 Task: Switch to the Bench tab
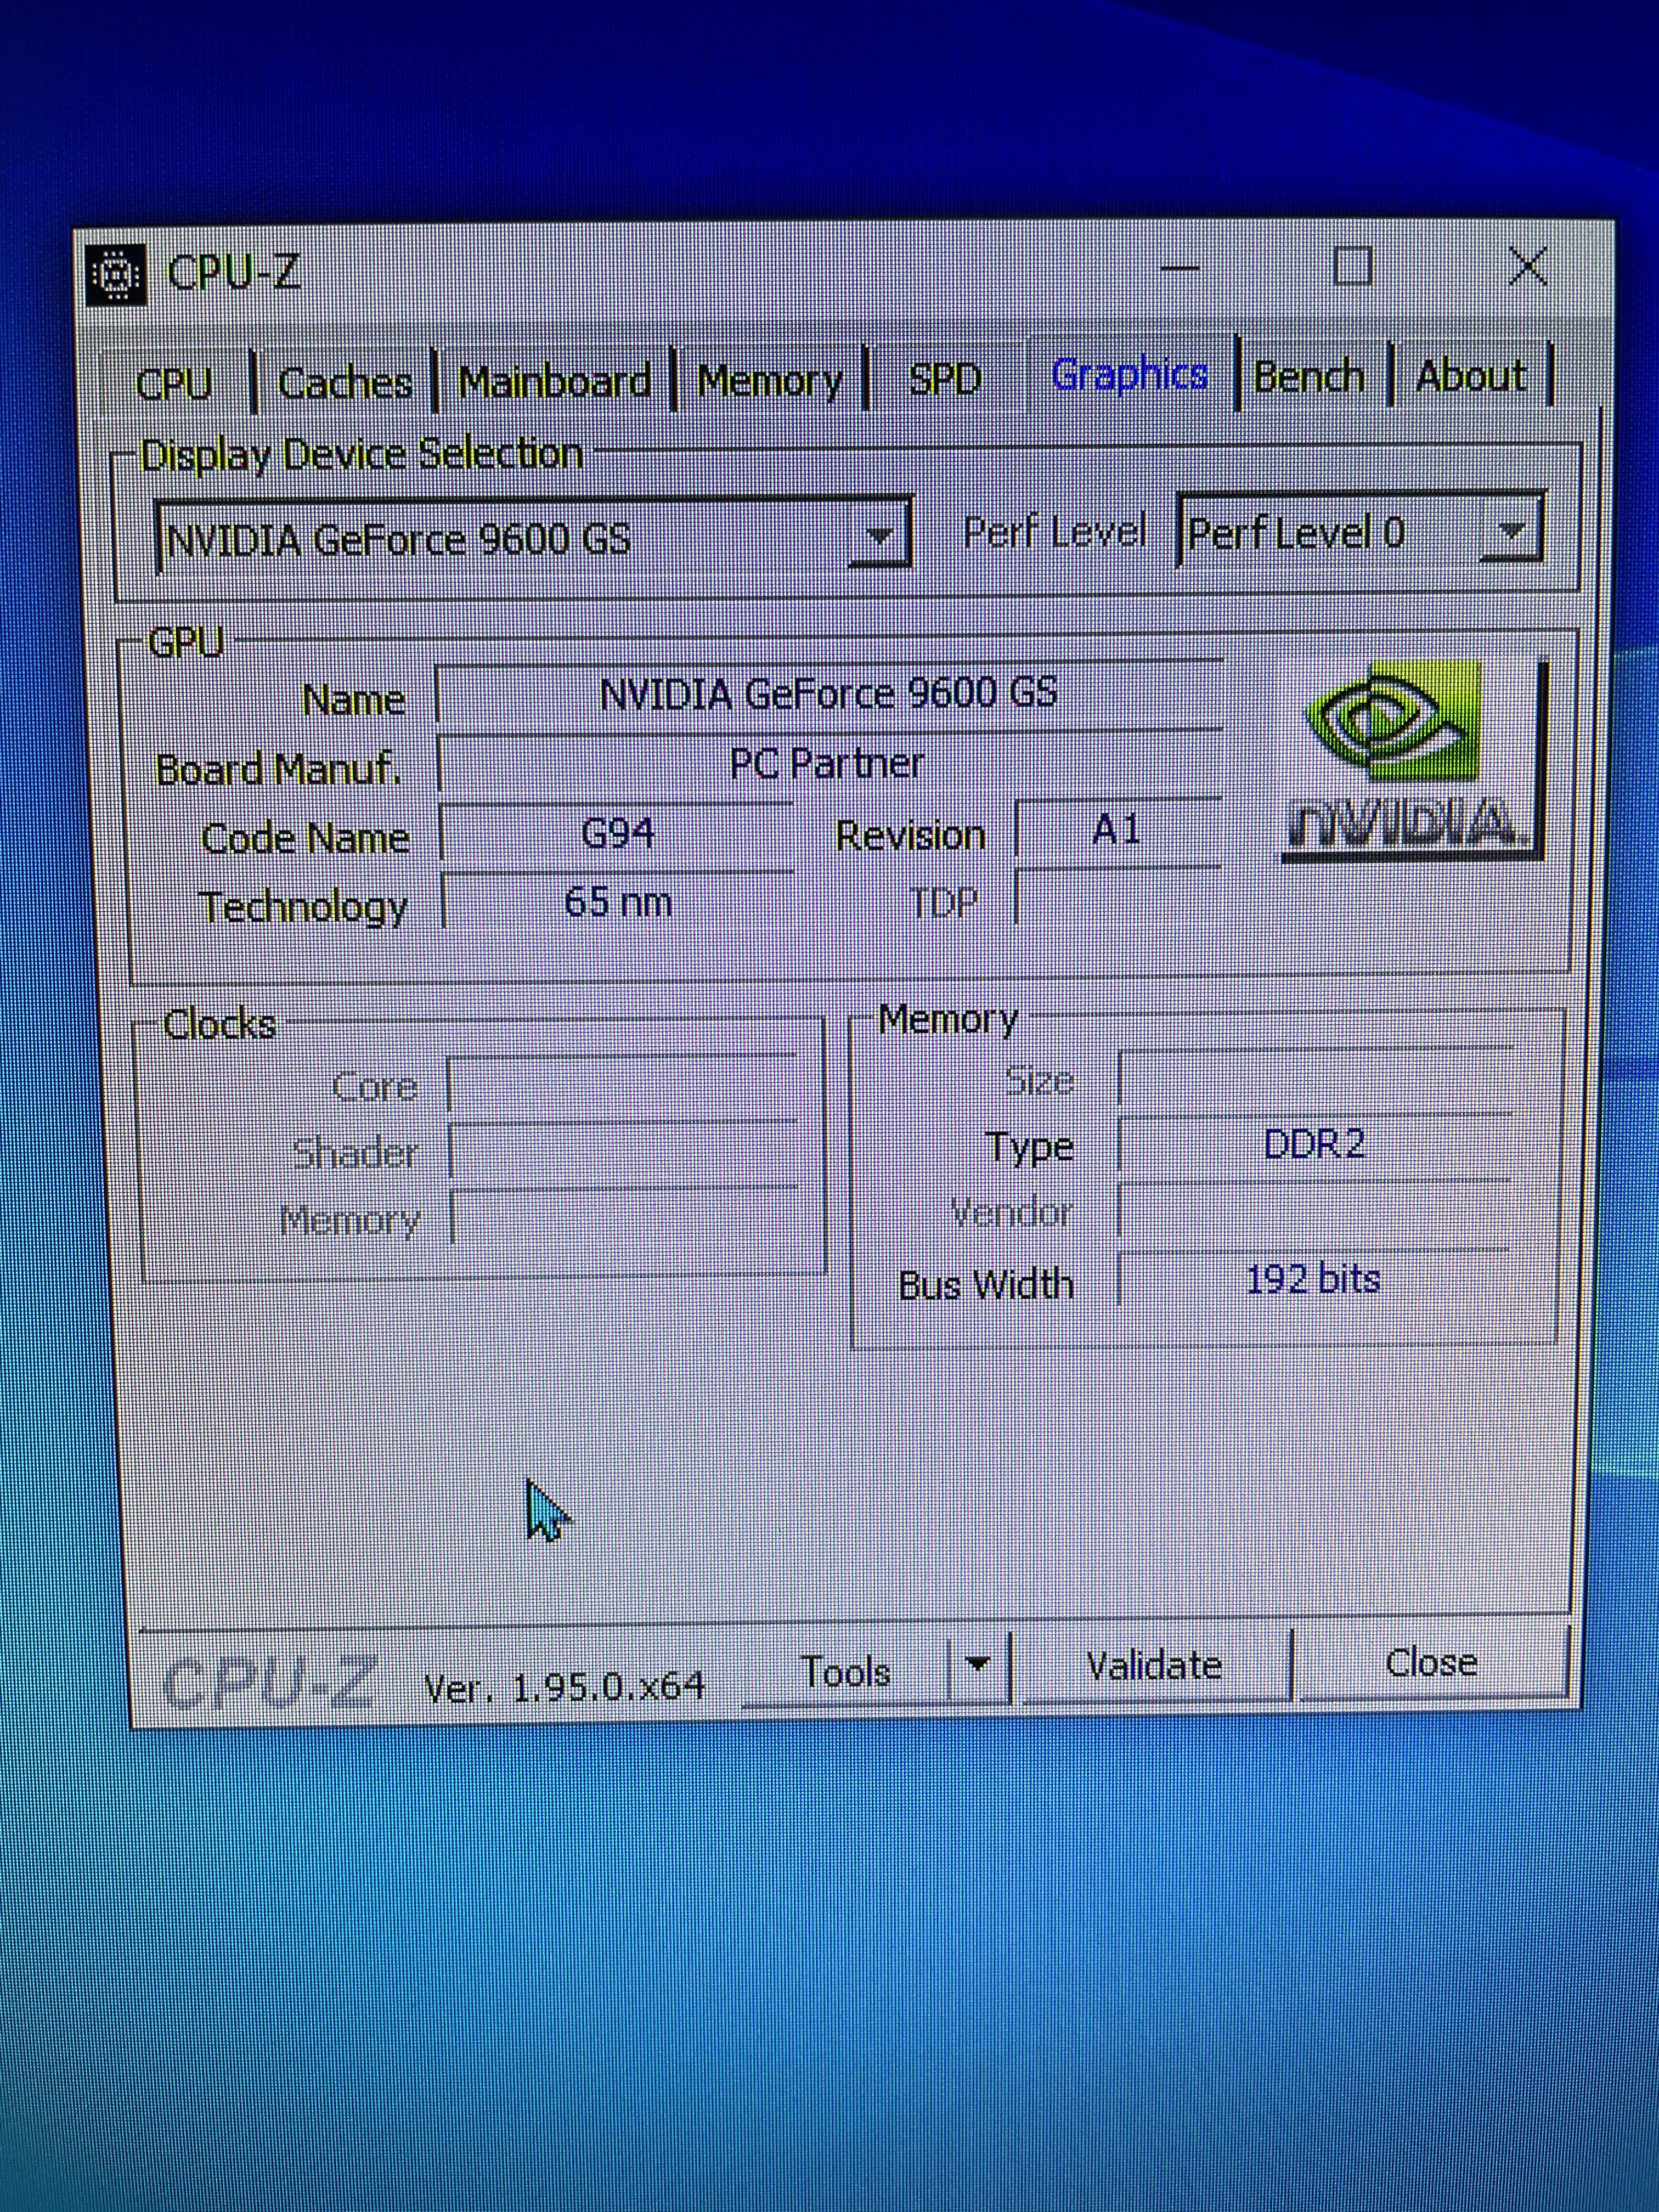[1308, 376]
